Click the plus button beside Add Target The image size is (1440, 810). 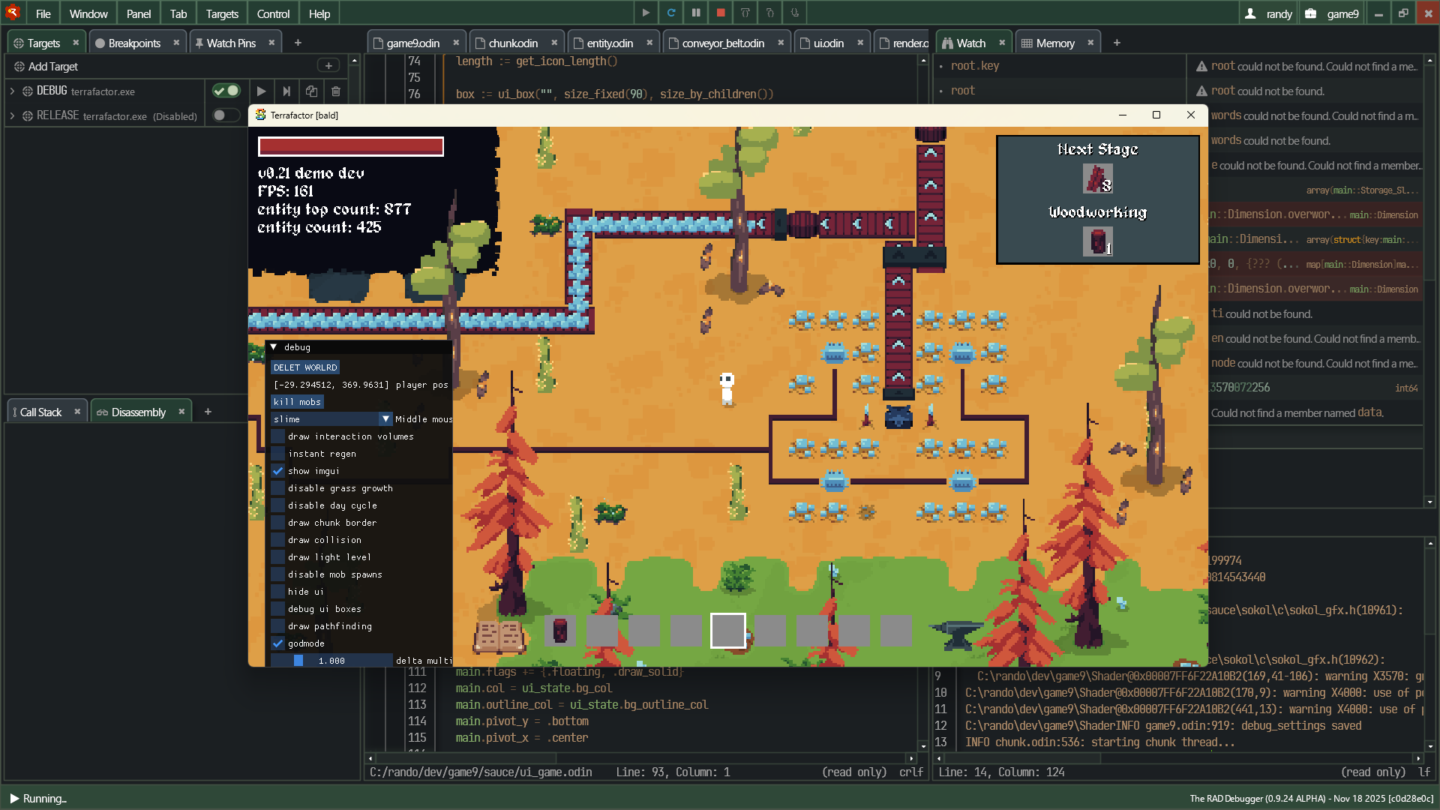click(328, 66)
